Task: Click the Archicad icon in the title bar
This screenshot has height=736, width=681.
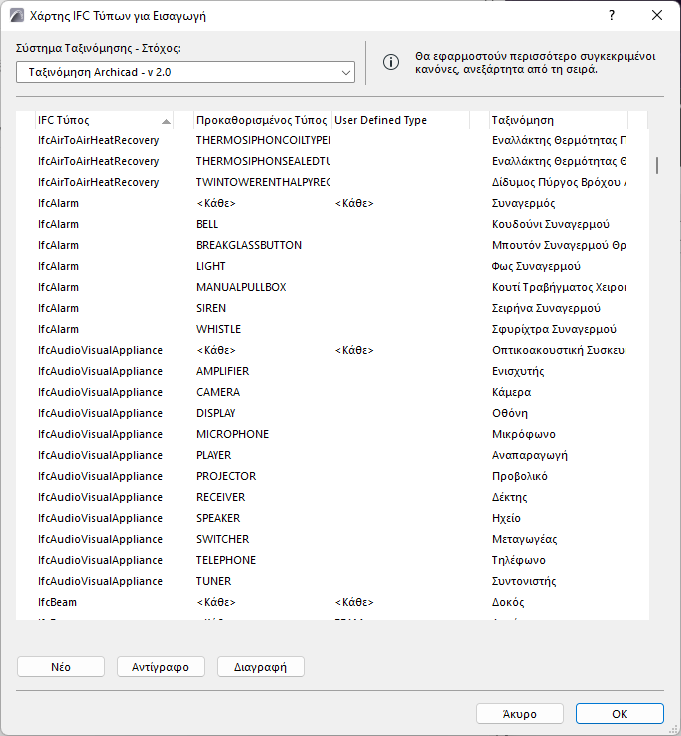Action: click(16, 15)
